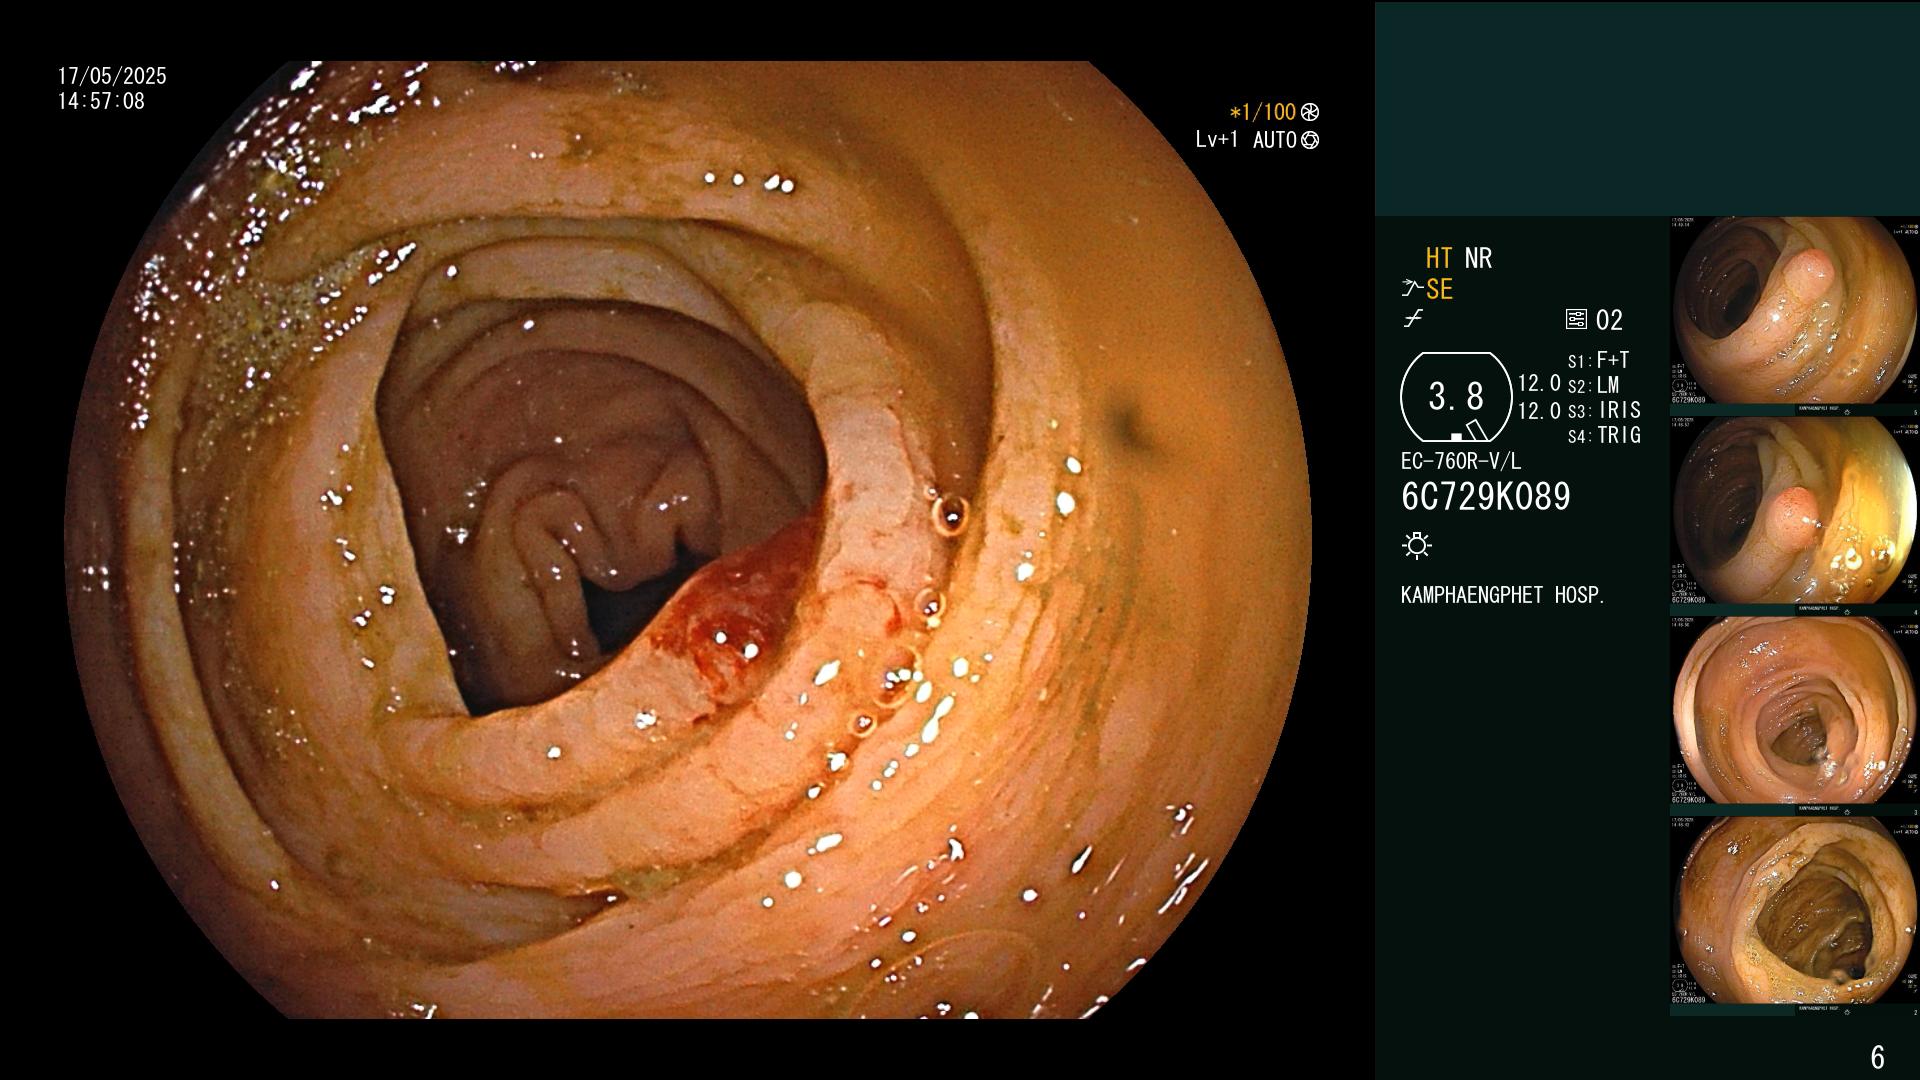Click the lower 12.0 diameter value

click(x=1539, y=410)
